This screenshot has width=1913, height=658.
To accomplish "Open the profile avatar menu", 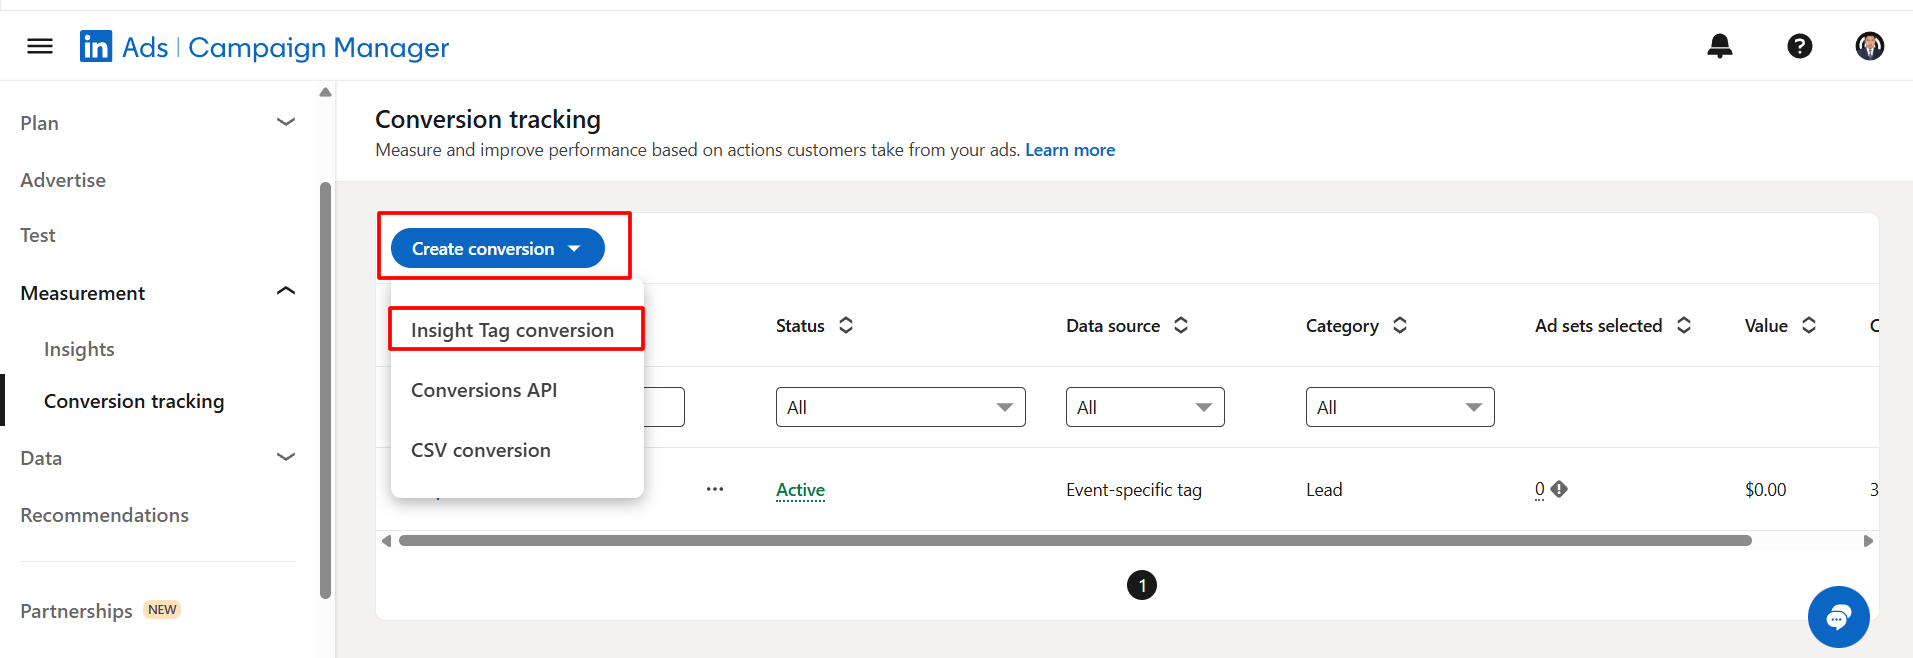I will (x=1869, y=46).
